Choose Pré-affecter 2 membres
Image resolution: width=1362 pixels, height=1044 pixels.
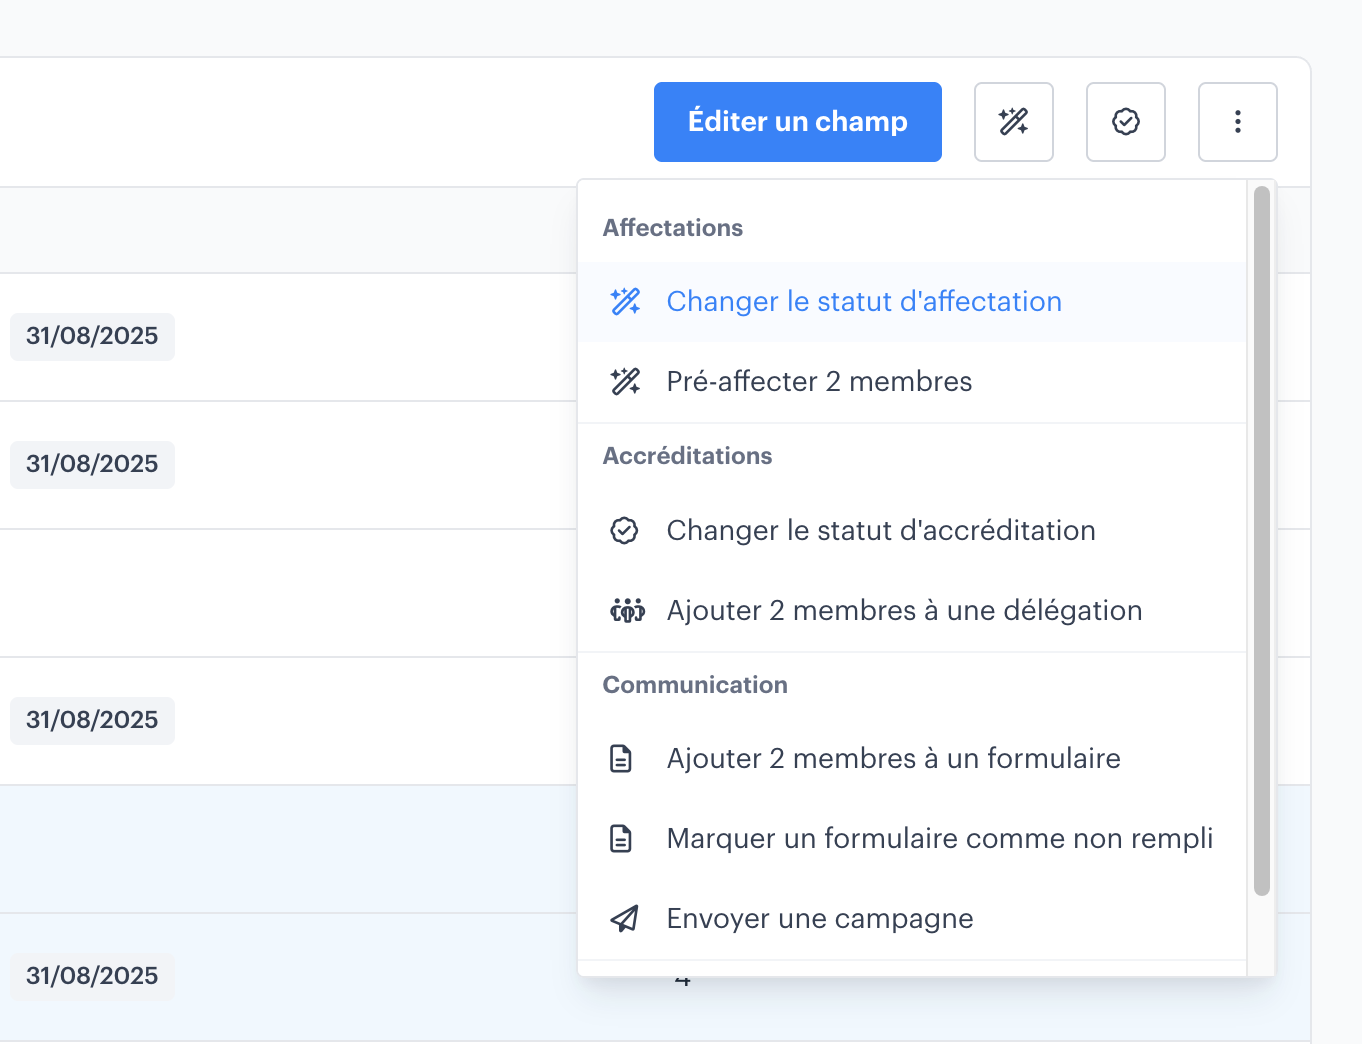(x=912, y=382)
